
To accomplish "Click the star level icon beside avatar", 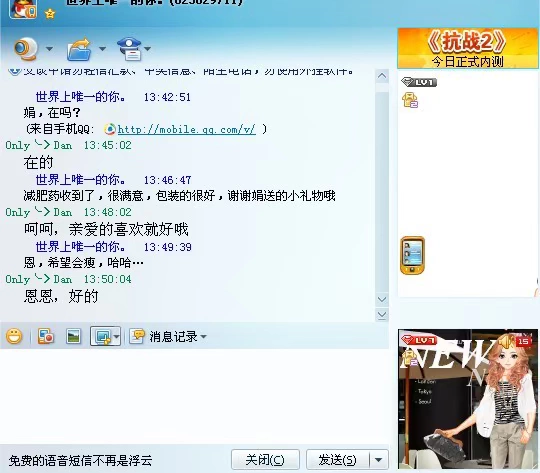I will pos(50,14).
